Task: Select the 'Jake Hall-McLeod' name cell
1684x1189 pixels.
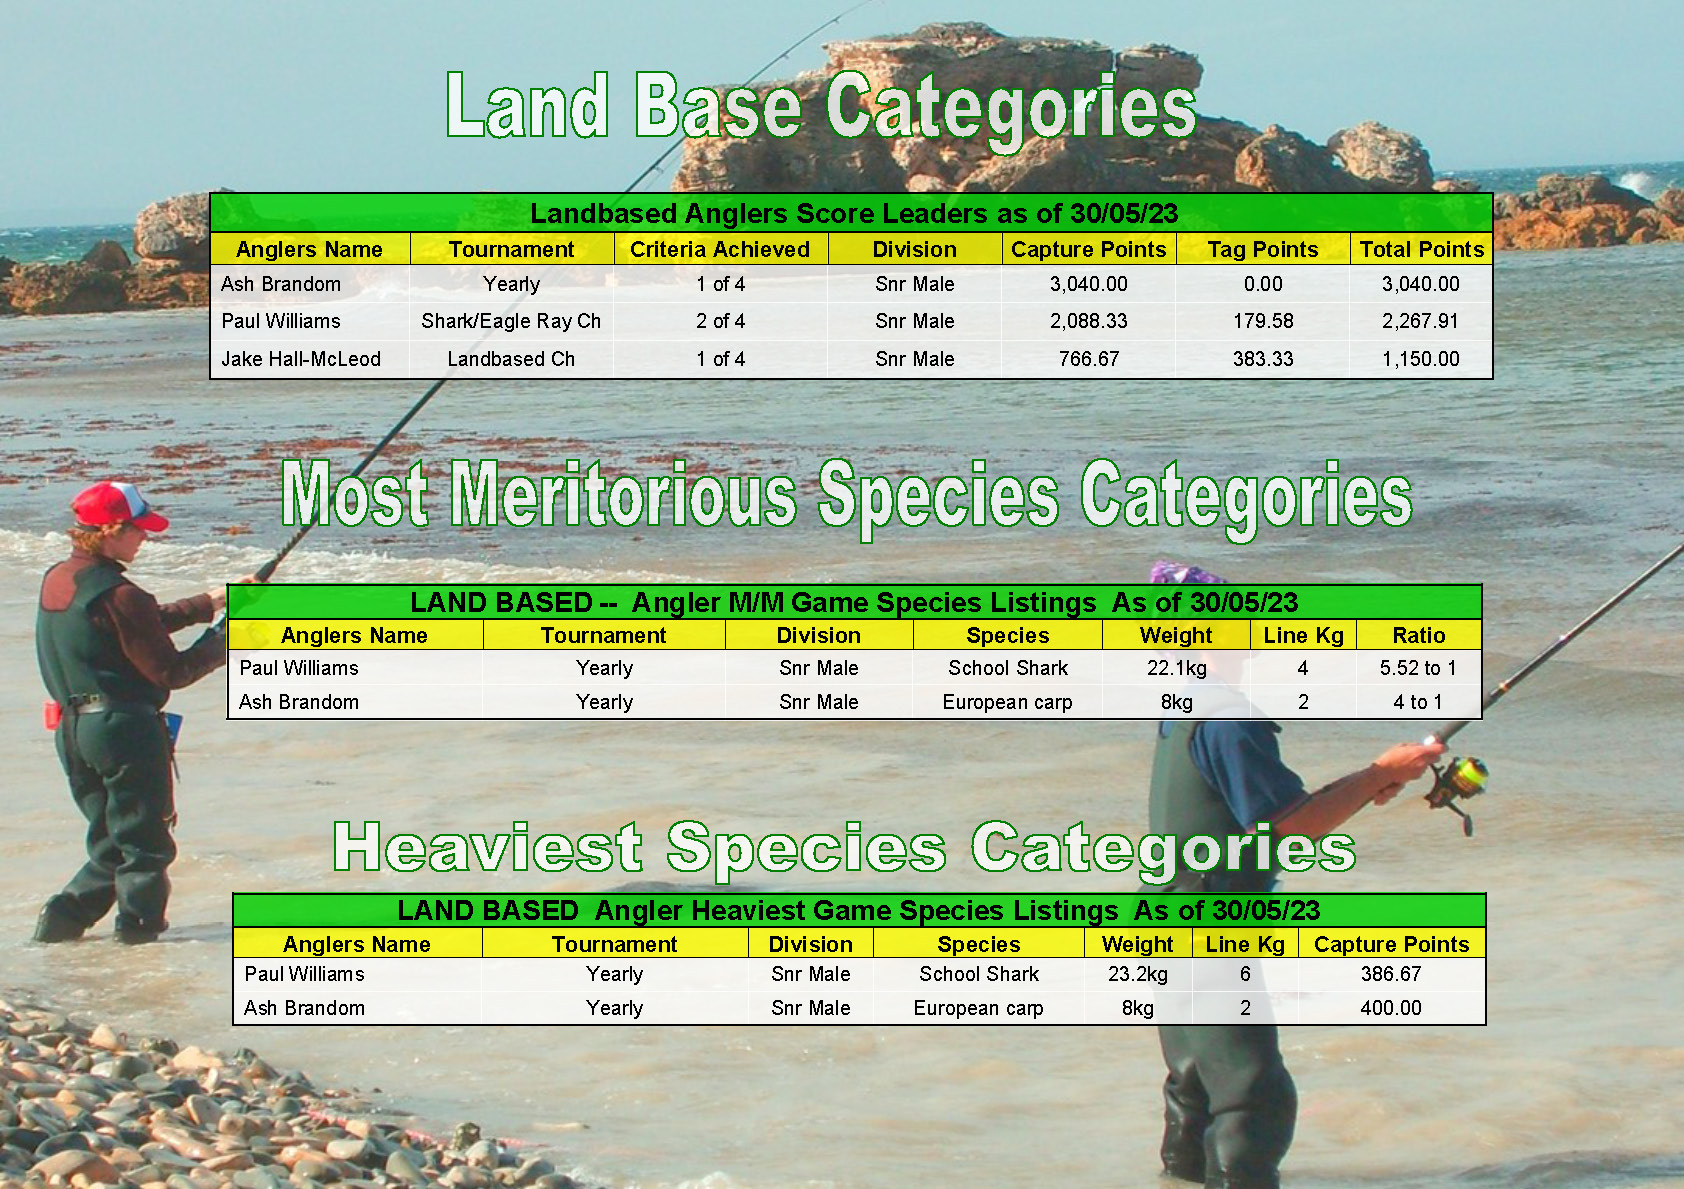Action: tap(301, 359)
